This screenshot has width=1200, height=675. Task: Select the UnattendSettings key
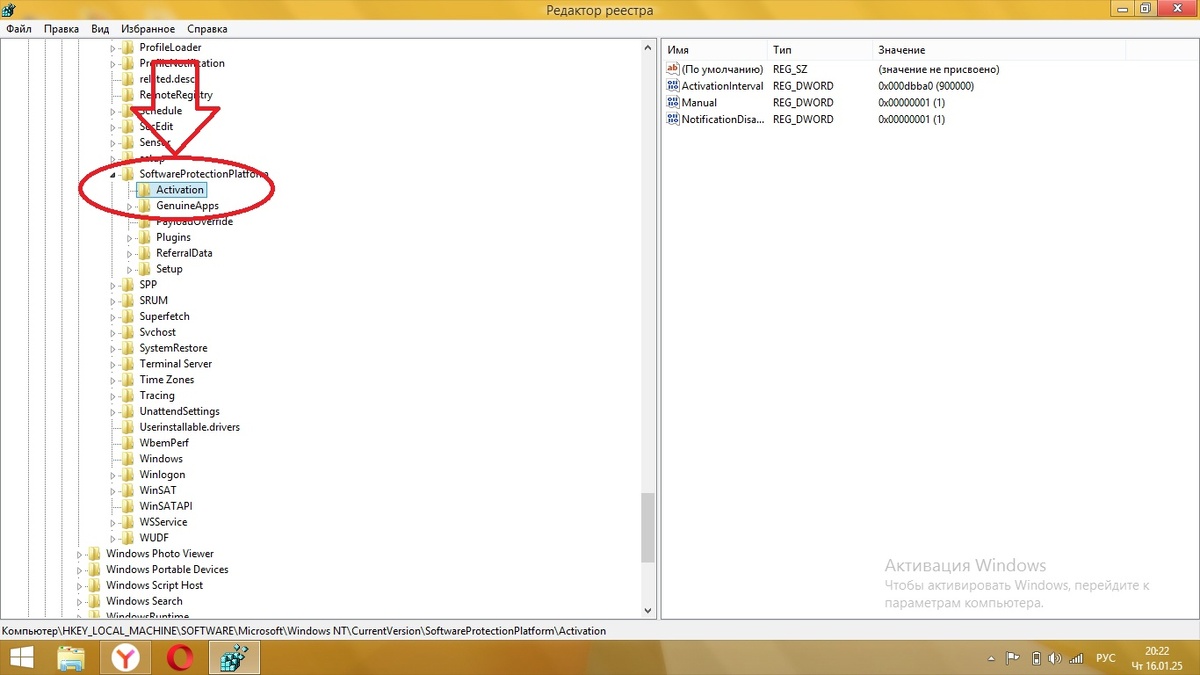point(179,411)
